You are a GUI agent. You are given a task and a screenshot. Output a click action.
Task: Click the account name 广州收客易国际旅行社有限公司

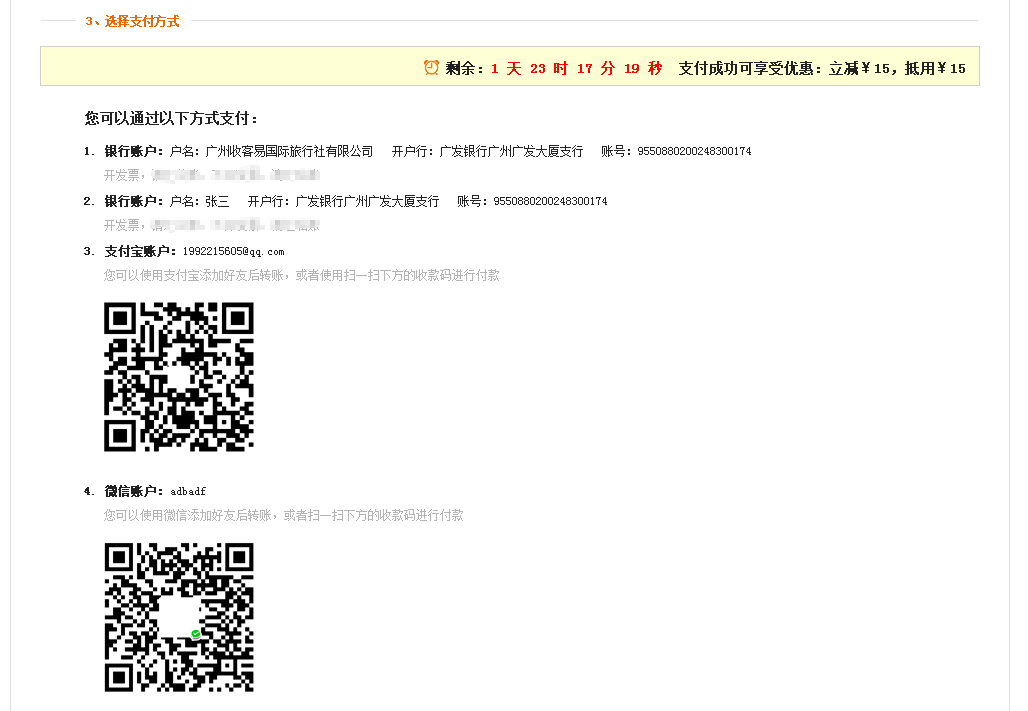click(x=289, y=151)
